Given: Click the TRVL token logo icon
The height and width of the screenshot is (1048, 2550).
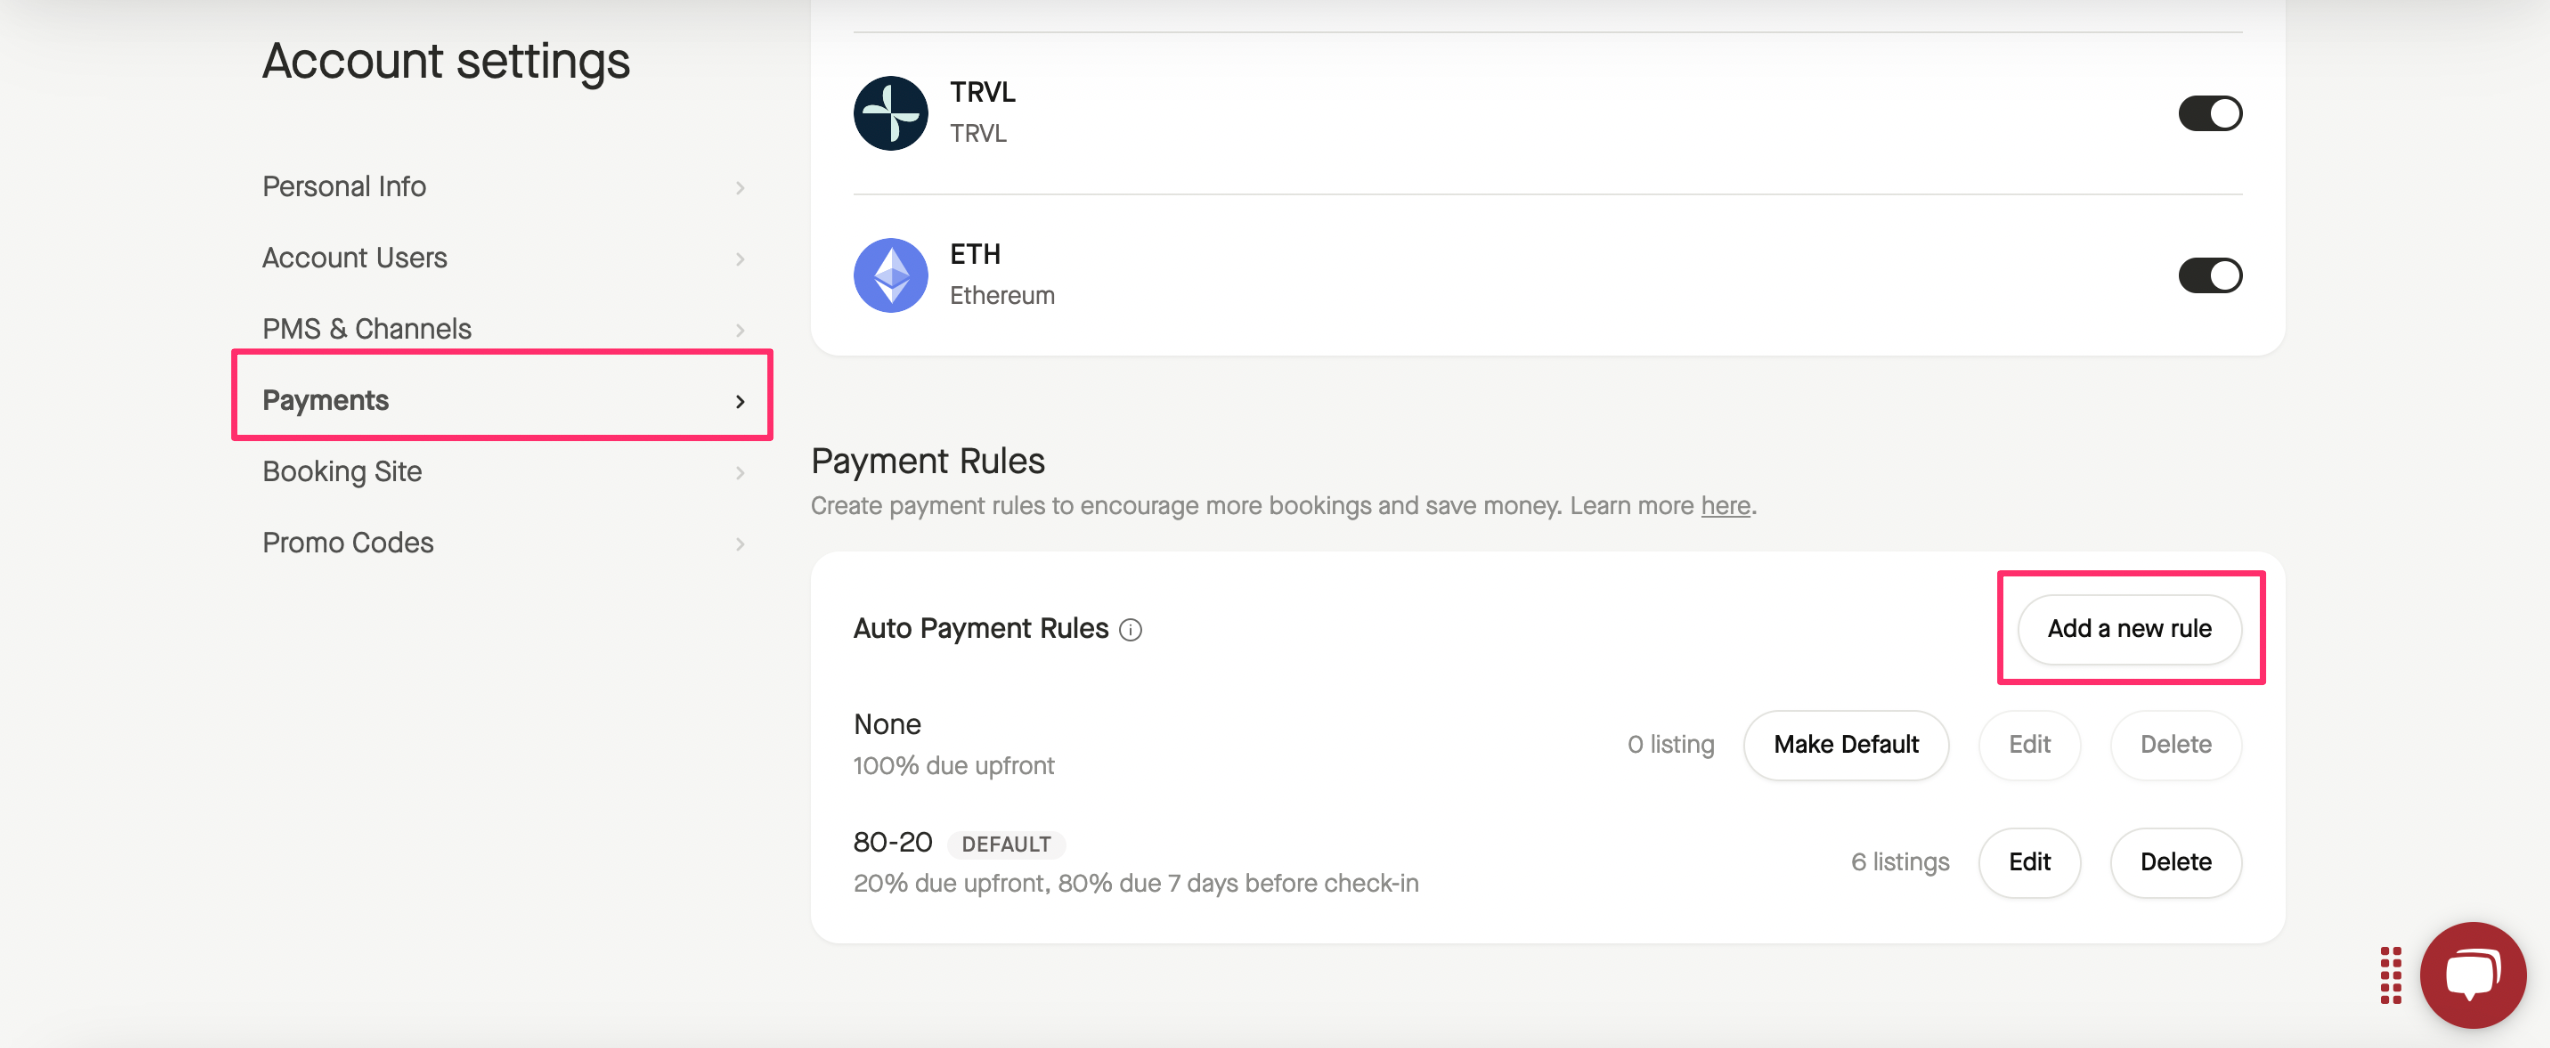Looking at the screenshot, I should pos(890,113).
